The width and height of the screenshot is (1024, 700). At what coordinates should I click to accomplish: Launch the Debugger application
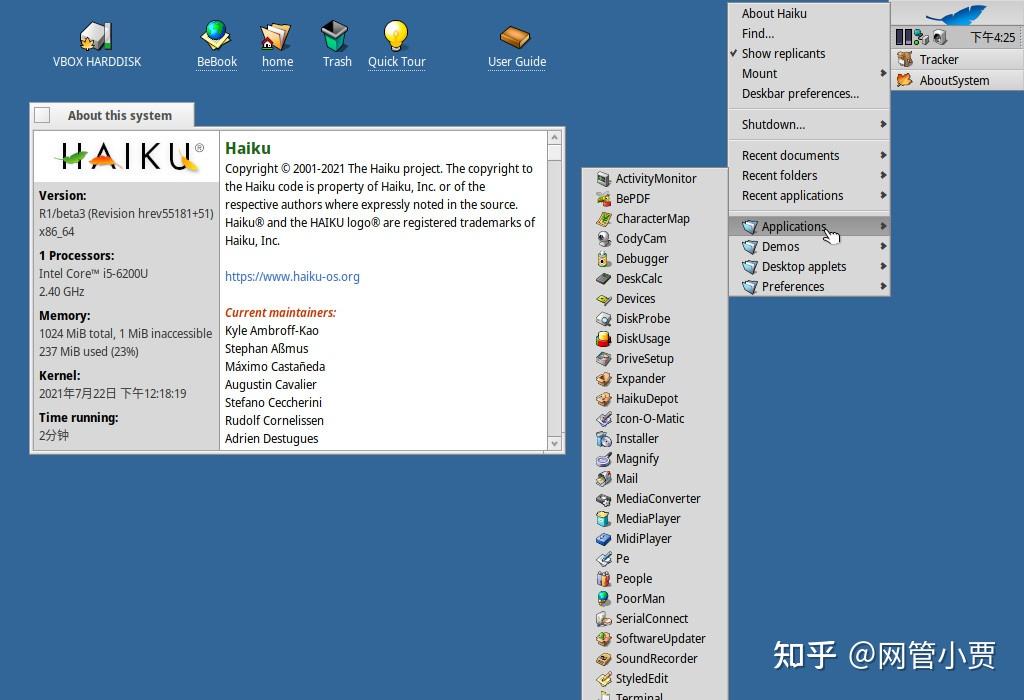point(655,259)
